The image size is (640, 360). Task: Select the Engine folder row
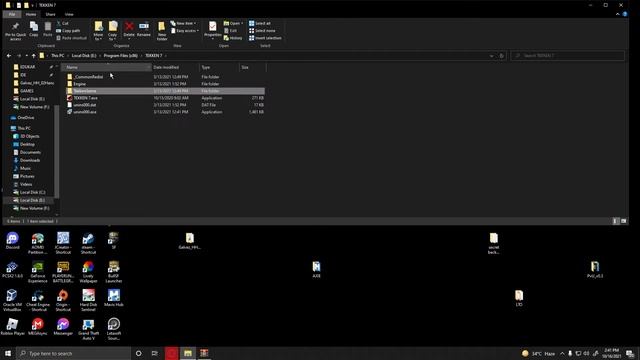click(x=165, y=84)
